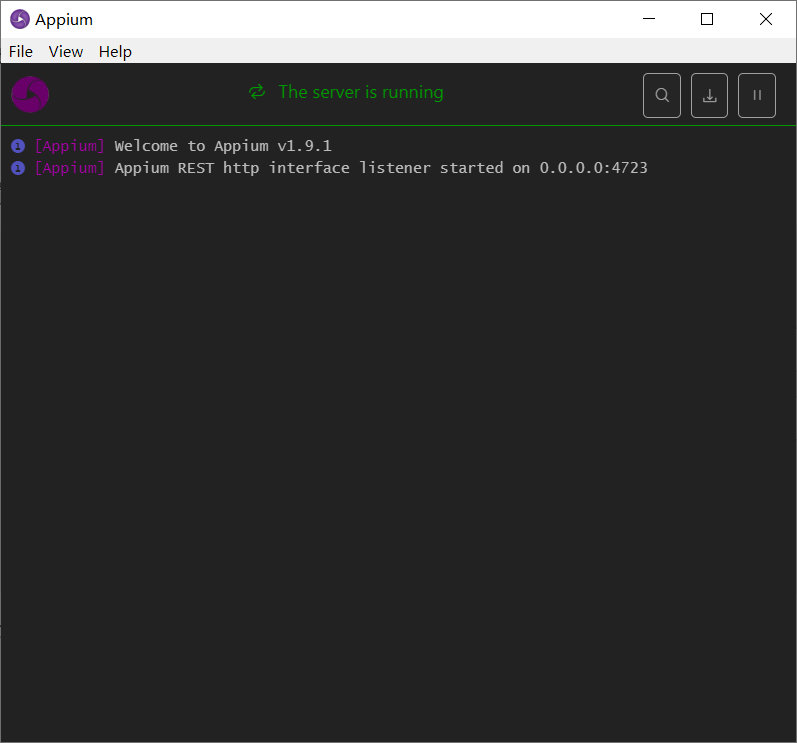Click the green refresh arrows status icon
Viewport: 797px width, 743px height.
(257, 92)
